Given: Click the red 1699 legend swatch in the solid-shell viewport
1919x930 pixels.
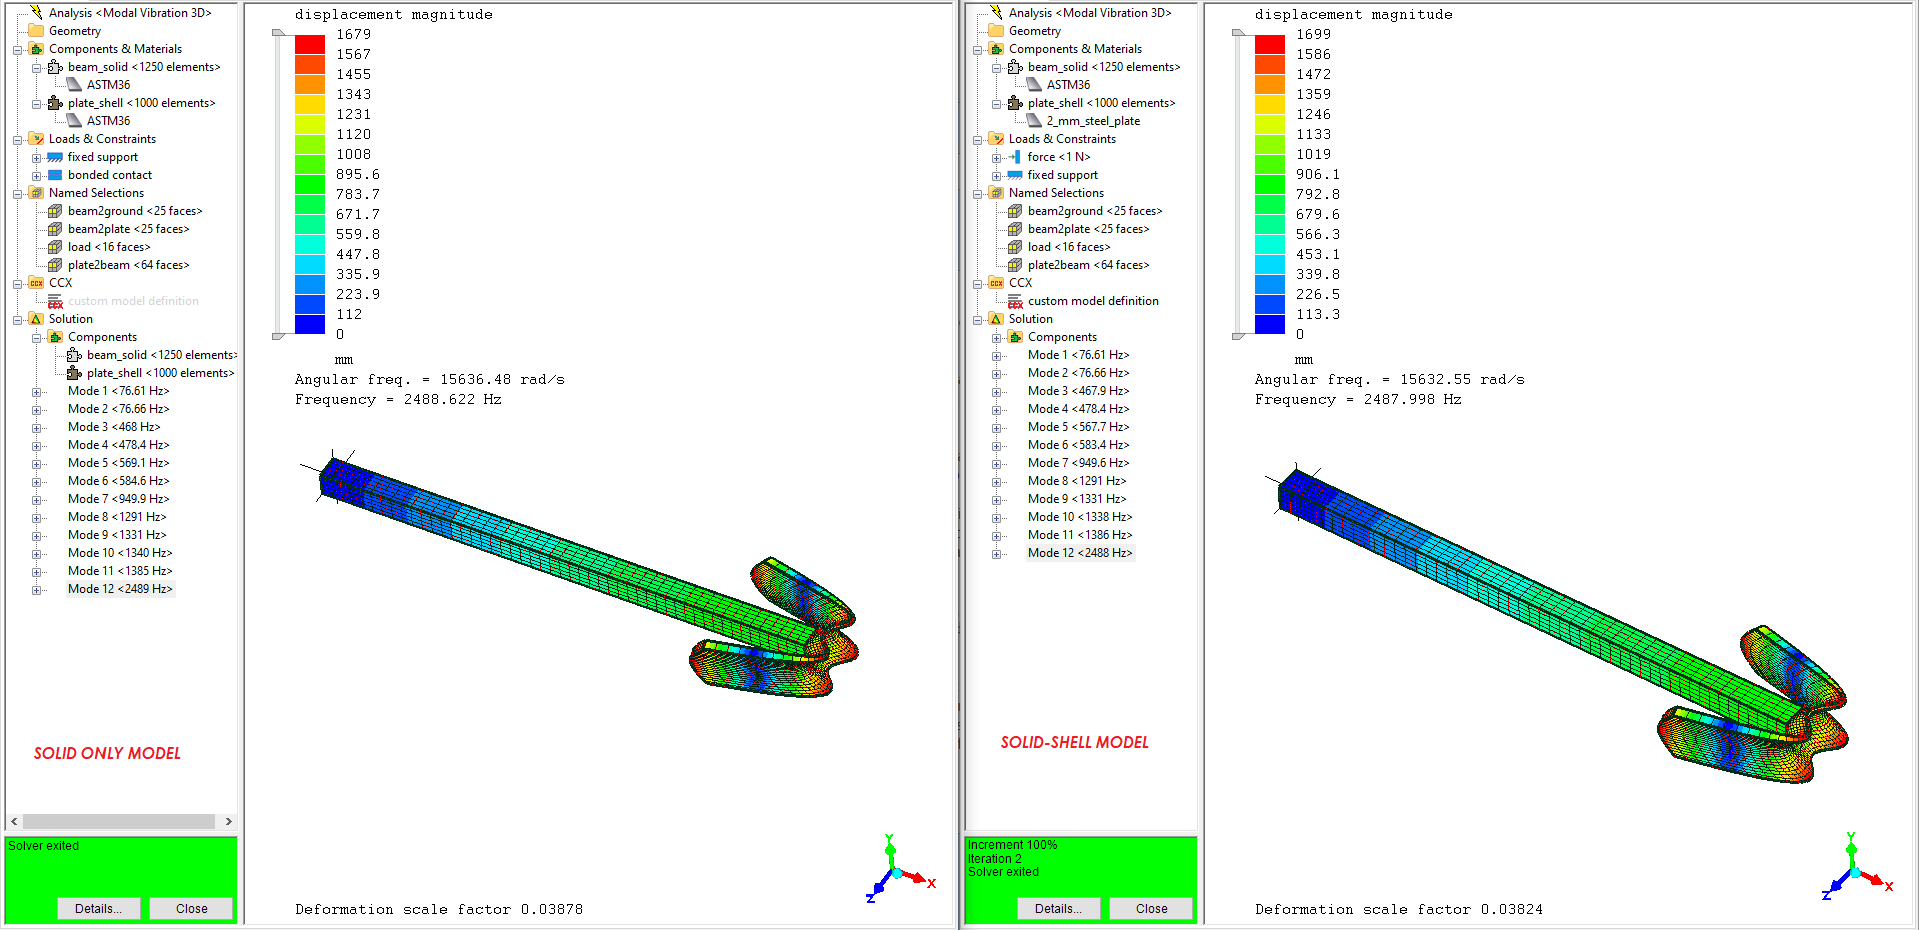Looking at the screenshot, I should (1270, 44).
